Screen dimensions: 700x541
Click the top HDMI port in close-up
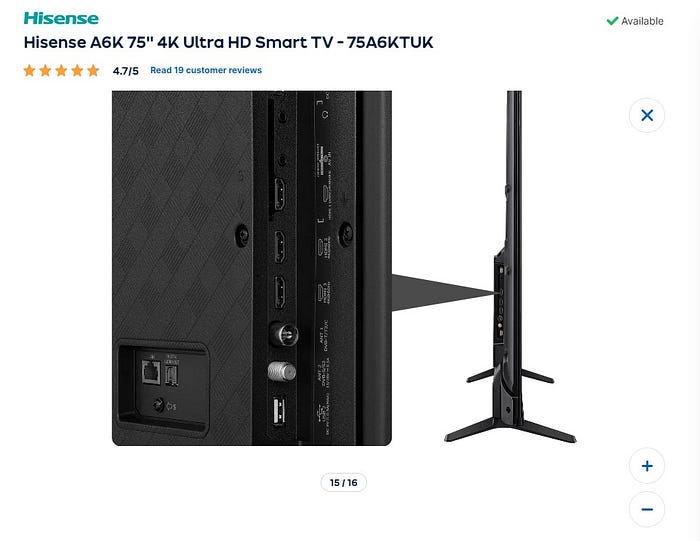click(279, 194)
